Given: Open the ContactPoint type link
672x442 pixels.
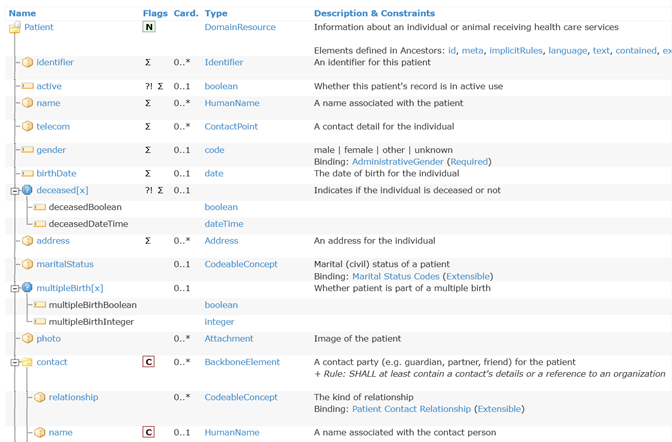Looking at the screenshot, I should pyautogui.click(x=231, y=127).
